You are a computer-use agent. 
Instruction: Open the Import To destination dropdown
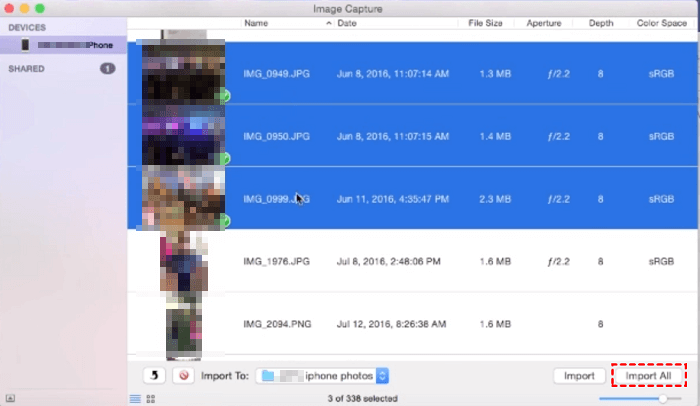(x=322, y=376)
